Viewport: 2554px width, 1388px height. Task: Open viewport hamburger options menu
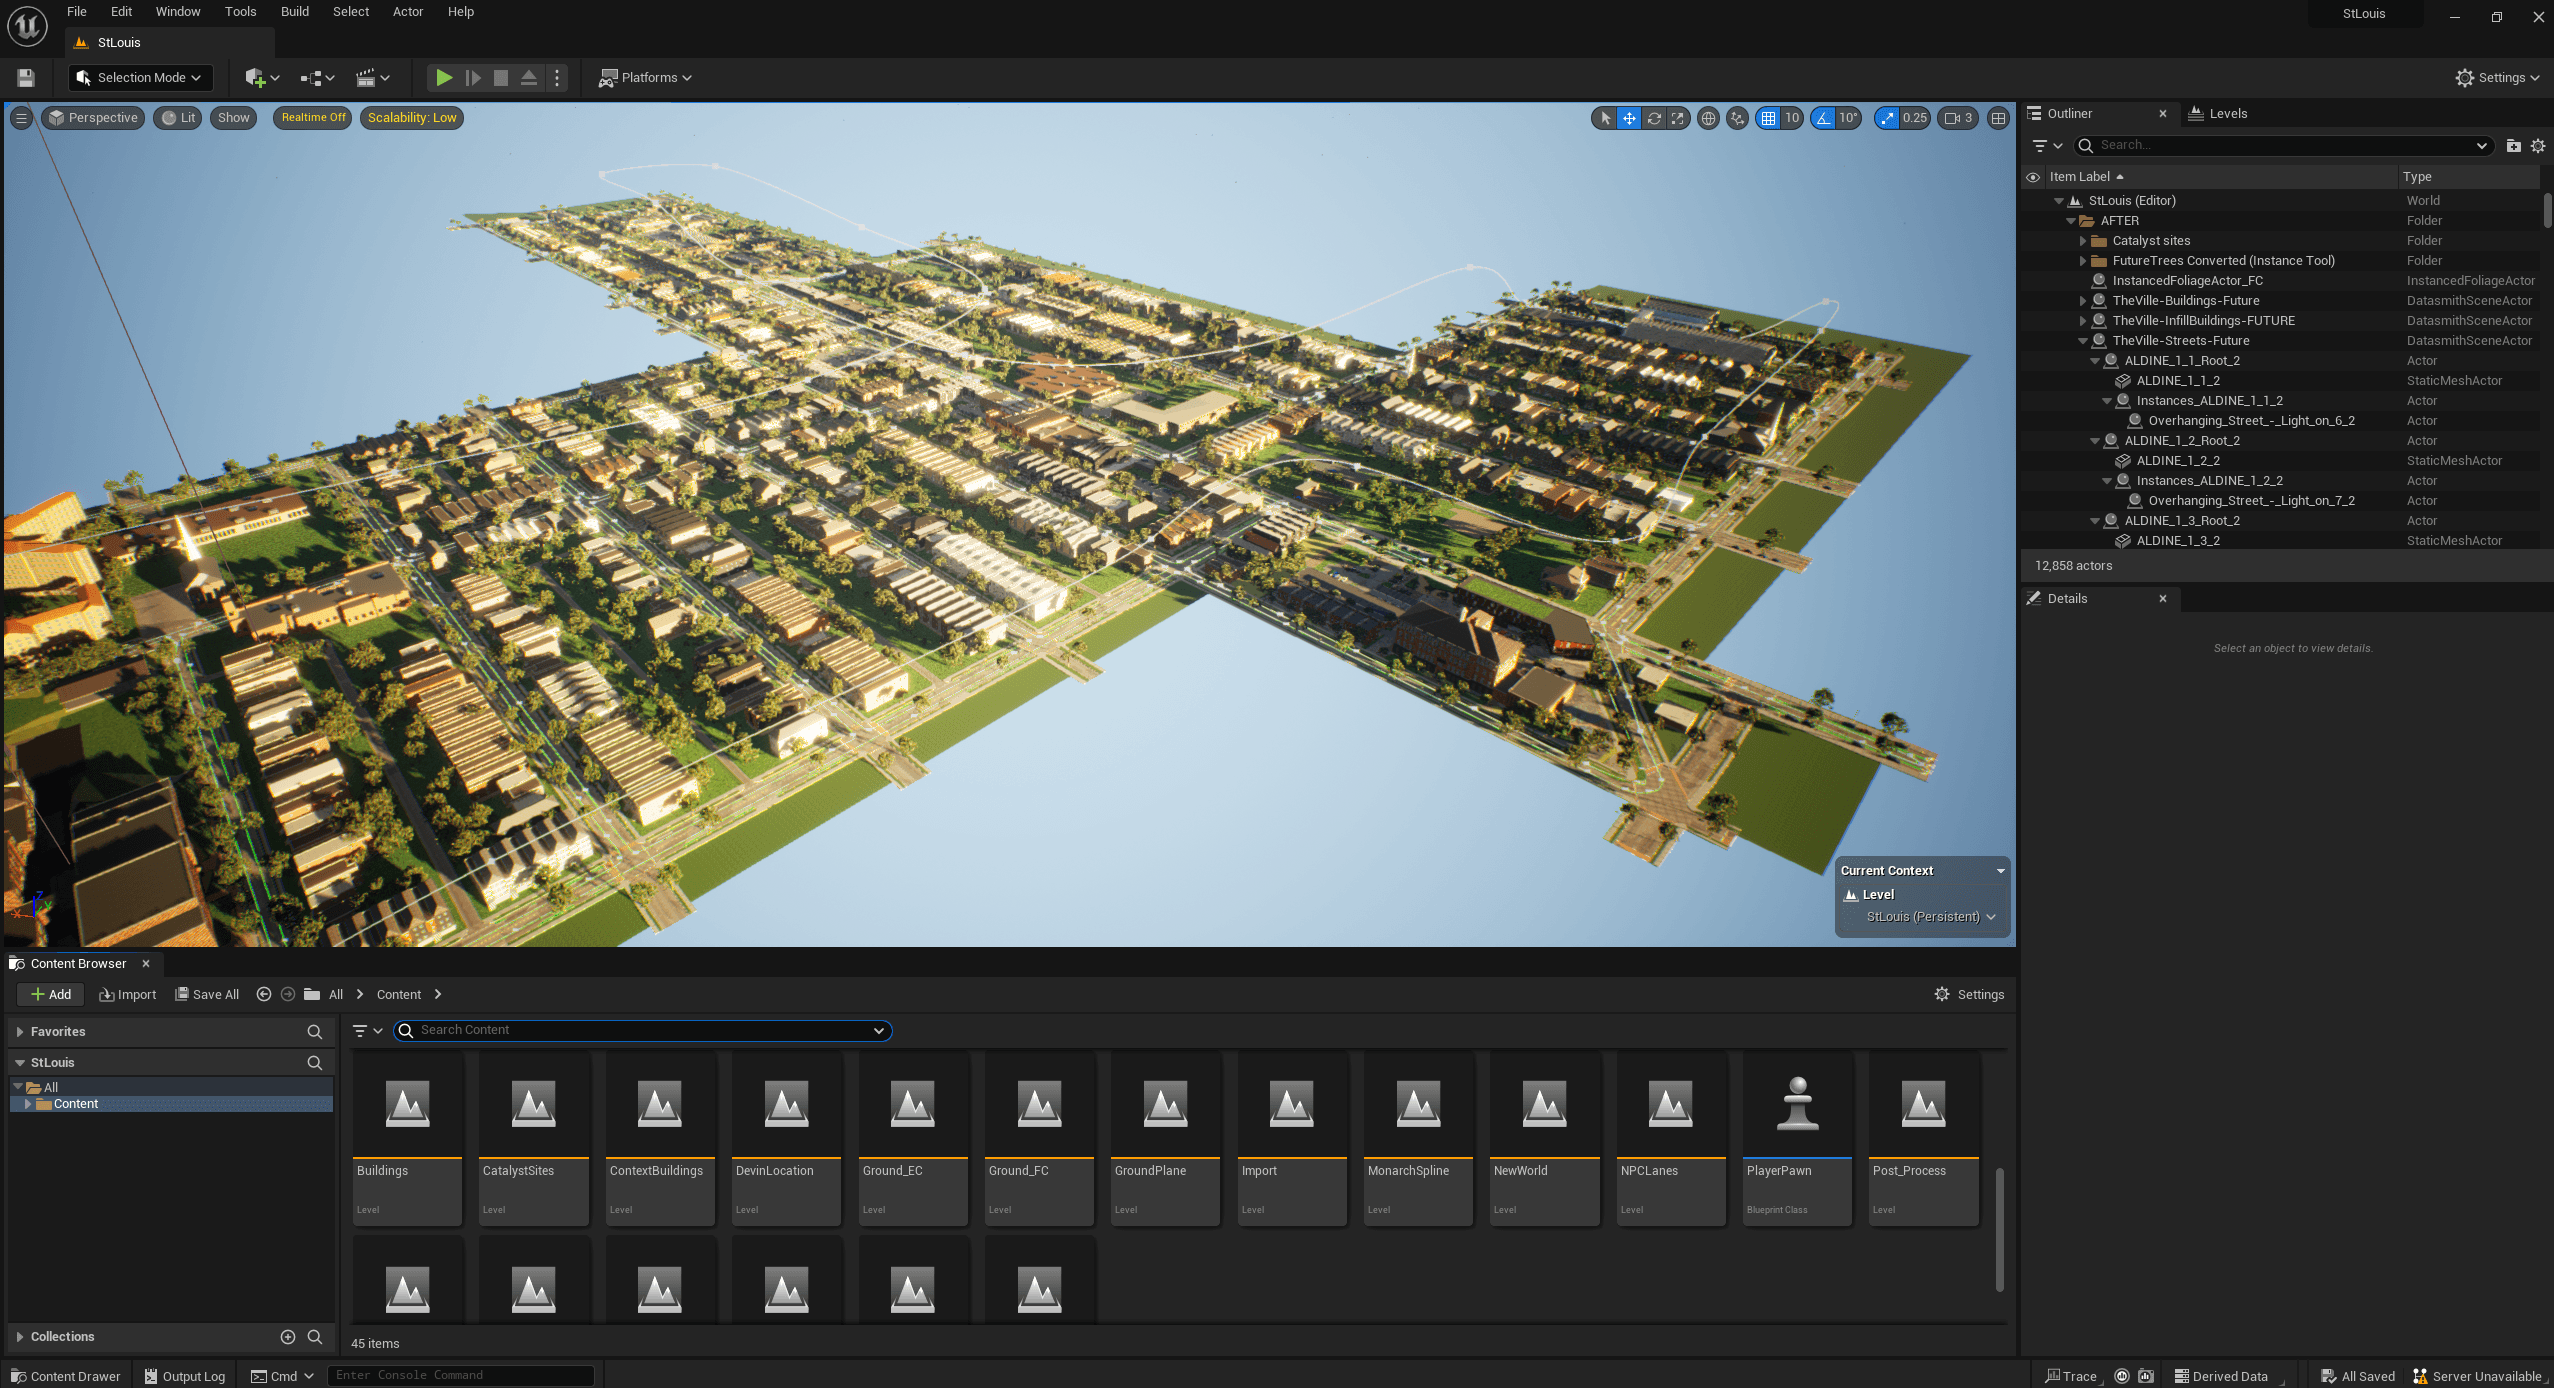coord(21,118)
